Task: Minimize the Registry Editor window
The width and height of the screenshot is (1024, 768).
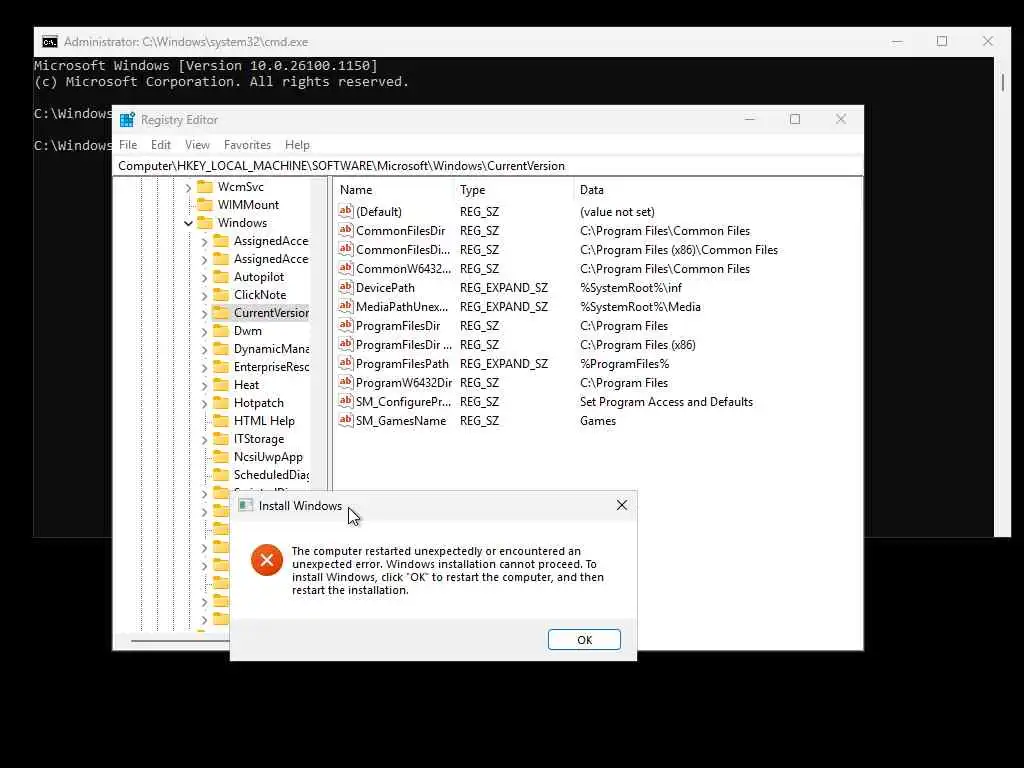Action: click(x=750, y=119)
